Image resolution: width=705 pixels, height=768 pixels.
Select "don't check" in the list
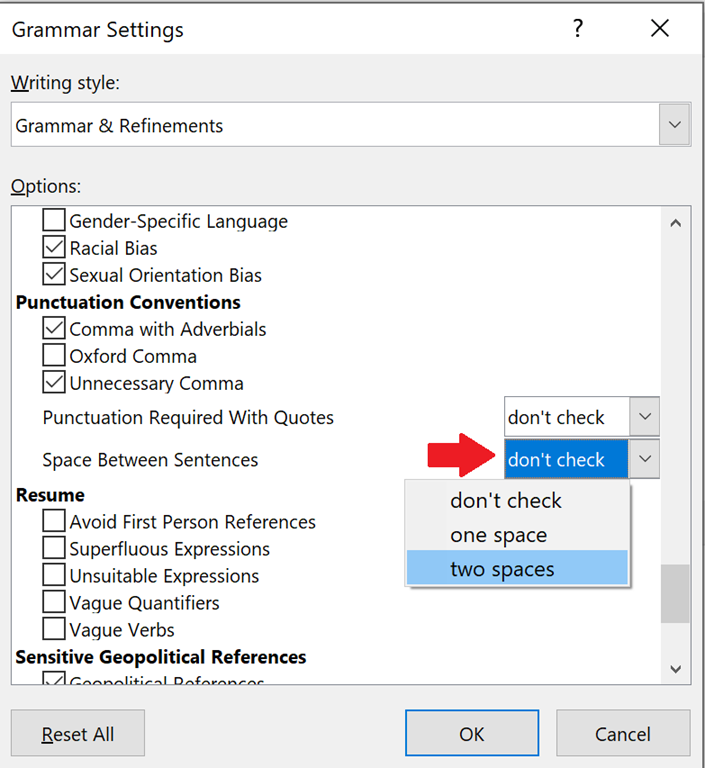[x=506, y=501]
